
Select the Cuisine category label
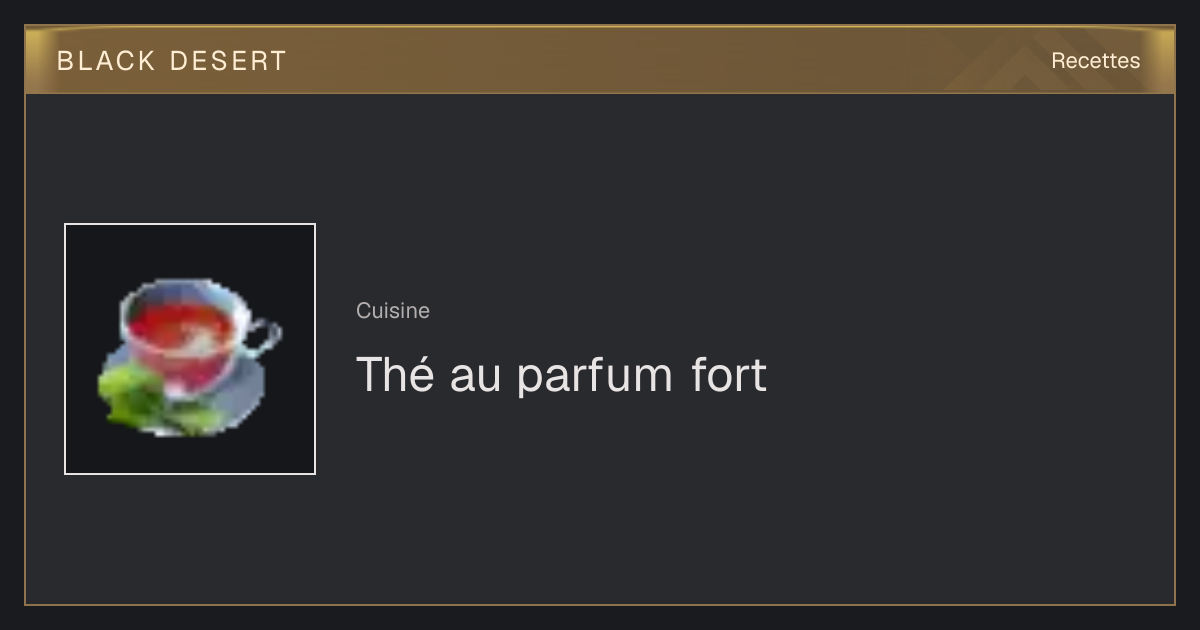tap(393, 311)
